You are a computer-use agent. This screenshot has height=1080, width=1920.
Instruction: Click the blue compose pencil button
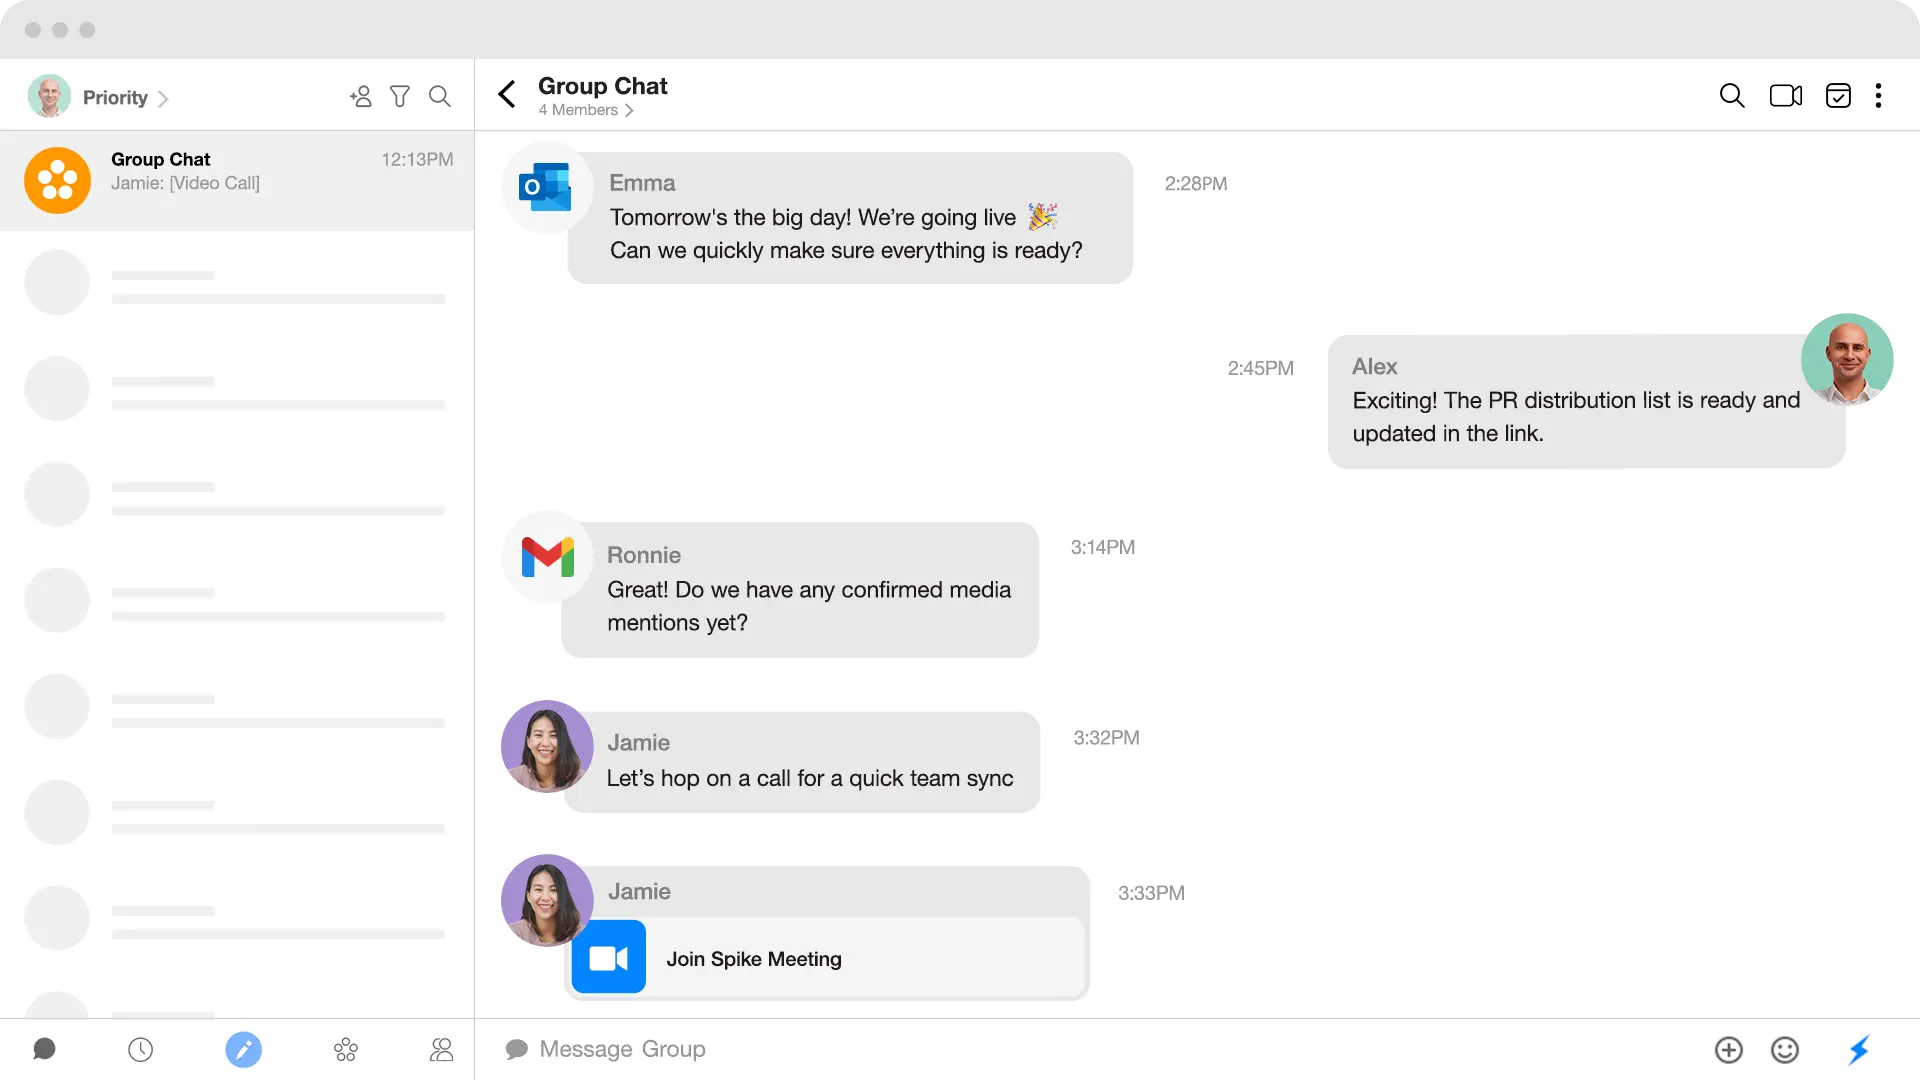click(x=243, y=1049)
